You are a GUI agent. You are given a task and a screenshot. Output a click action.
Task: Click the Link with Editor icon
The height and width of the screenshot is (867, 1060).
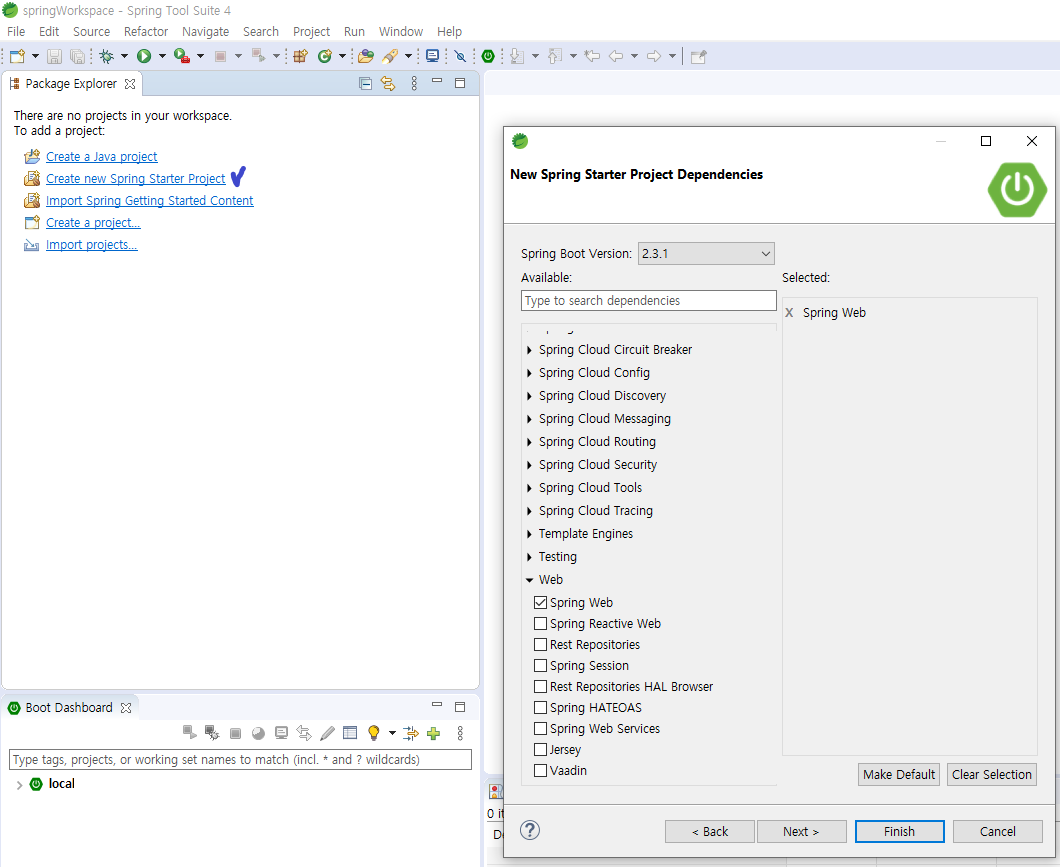pyautogui.click(x=388, y=84)
